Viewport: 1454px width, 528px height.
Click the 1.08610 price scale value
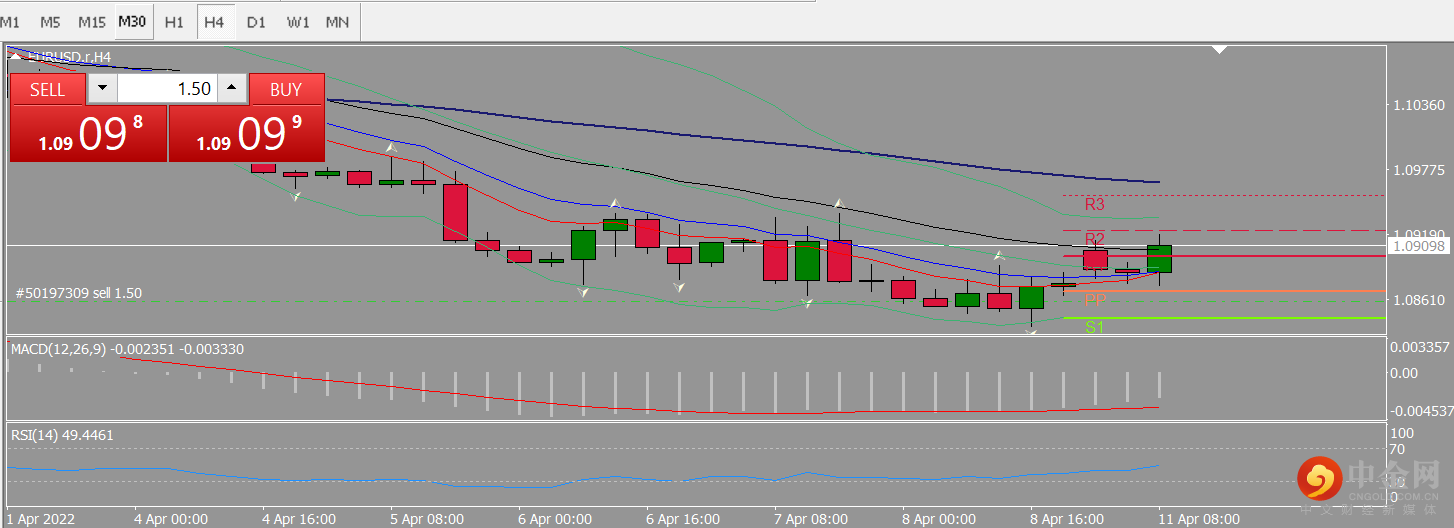1418,300
